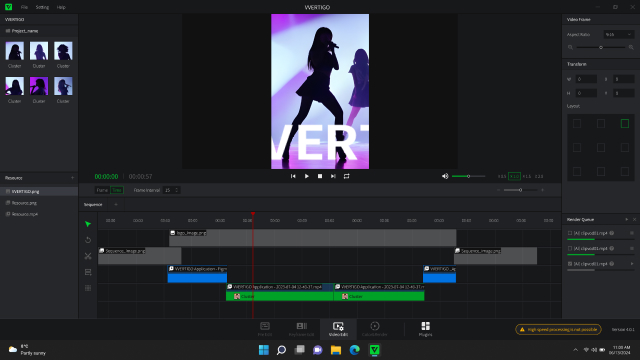Set playback speed to x0.5
This screenshot has height=360, width=640.
coord(502,176)
